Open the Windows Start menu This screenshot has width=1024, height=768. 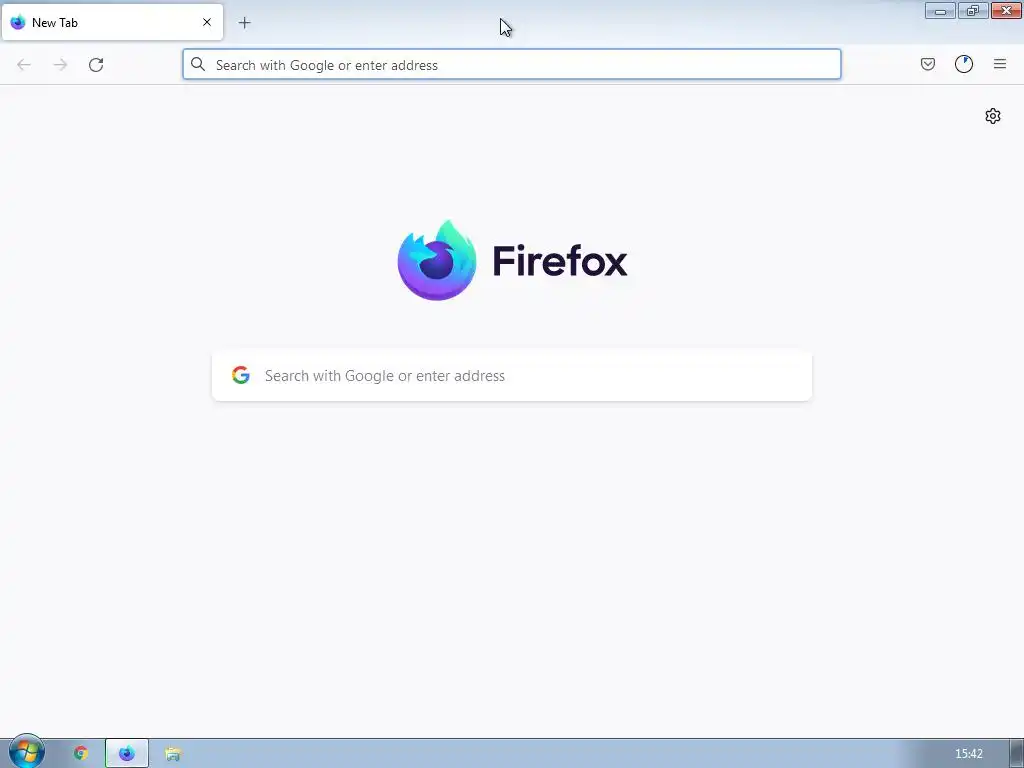(x=27, y=752)
